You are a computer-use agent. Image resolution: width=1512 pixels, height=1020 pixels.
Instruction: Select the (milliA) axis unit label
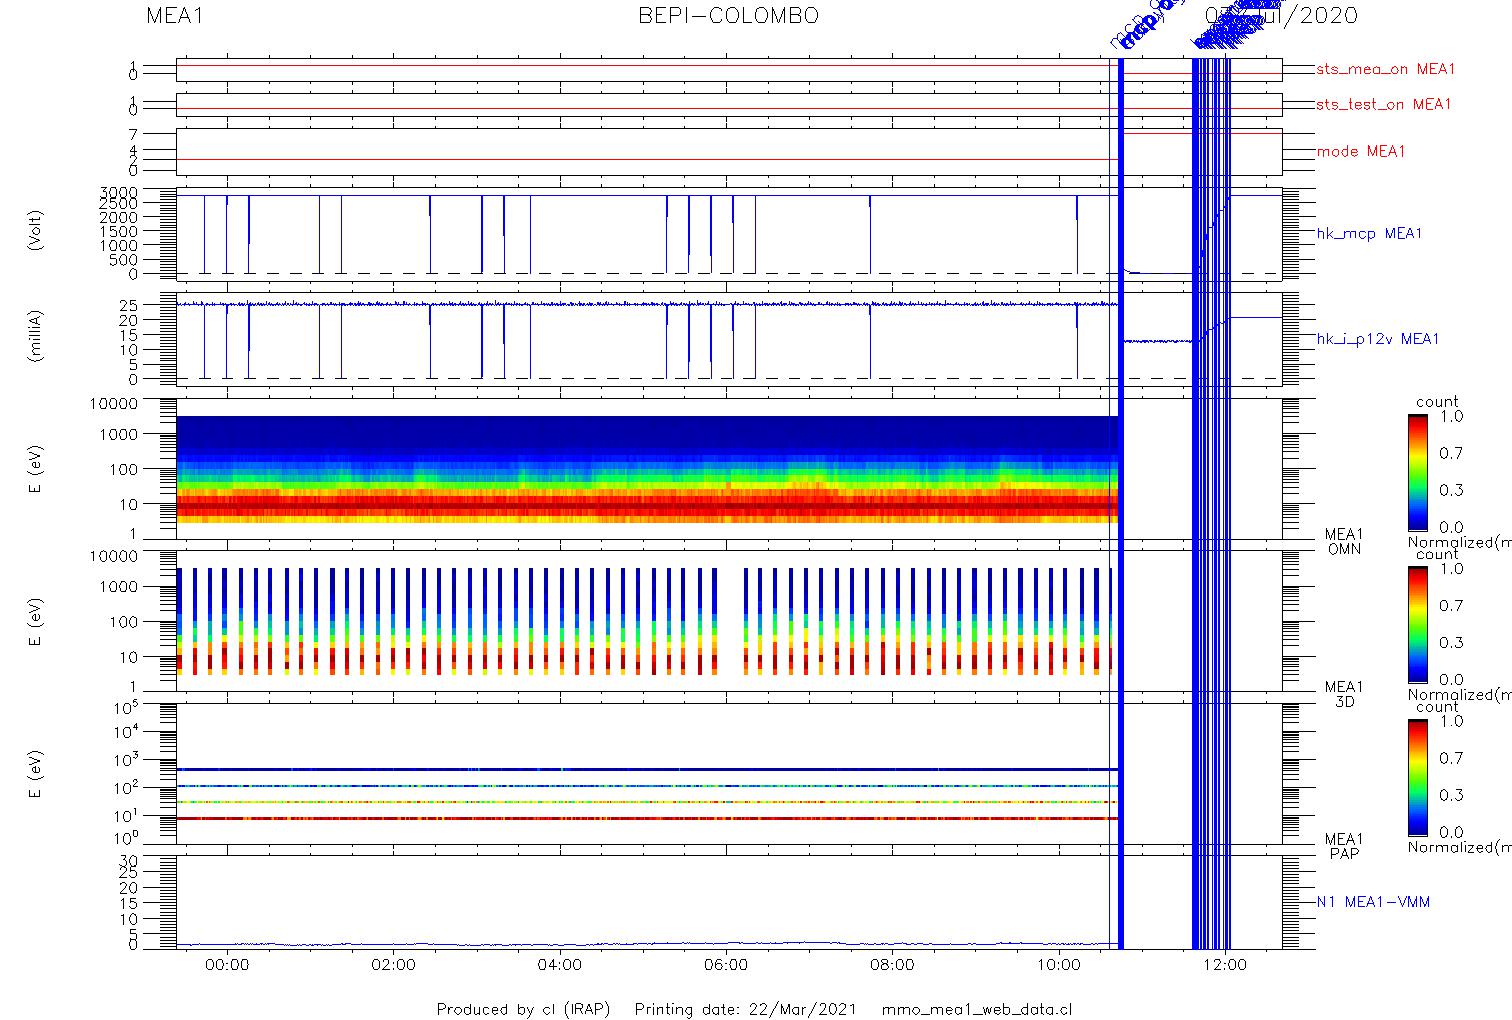point(36,336)
